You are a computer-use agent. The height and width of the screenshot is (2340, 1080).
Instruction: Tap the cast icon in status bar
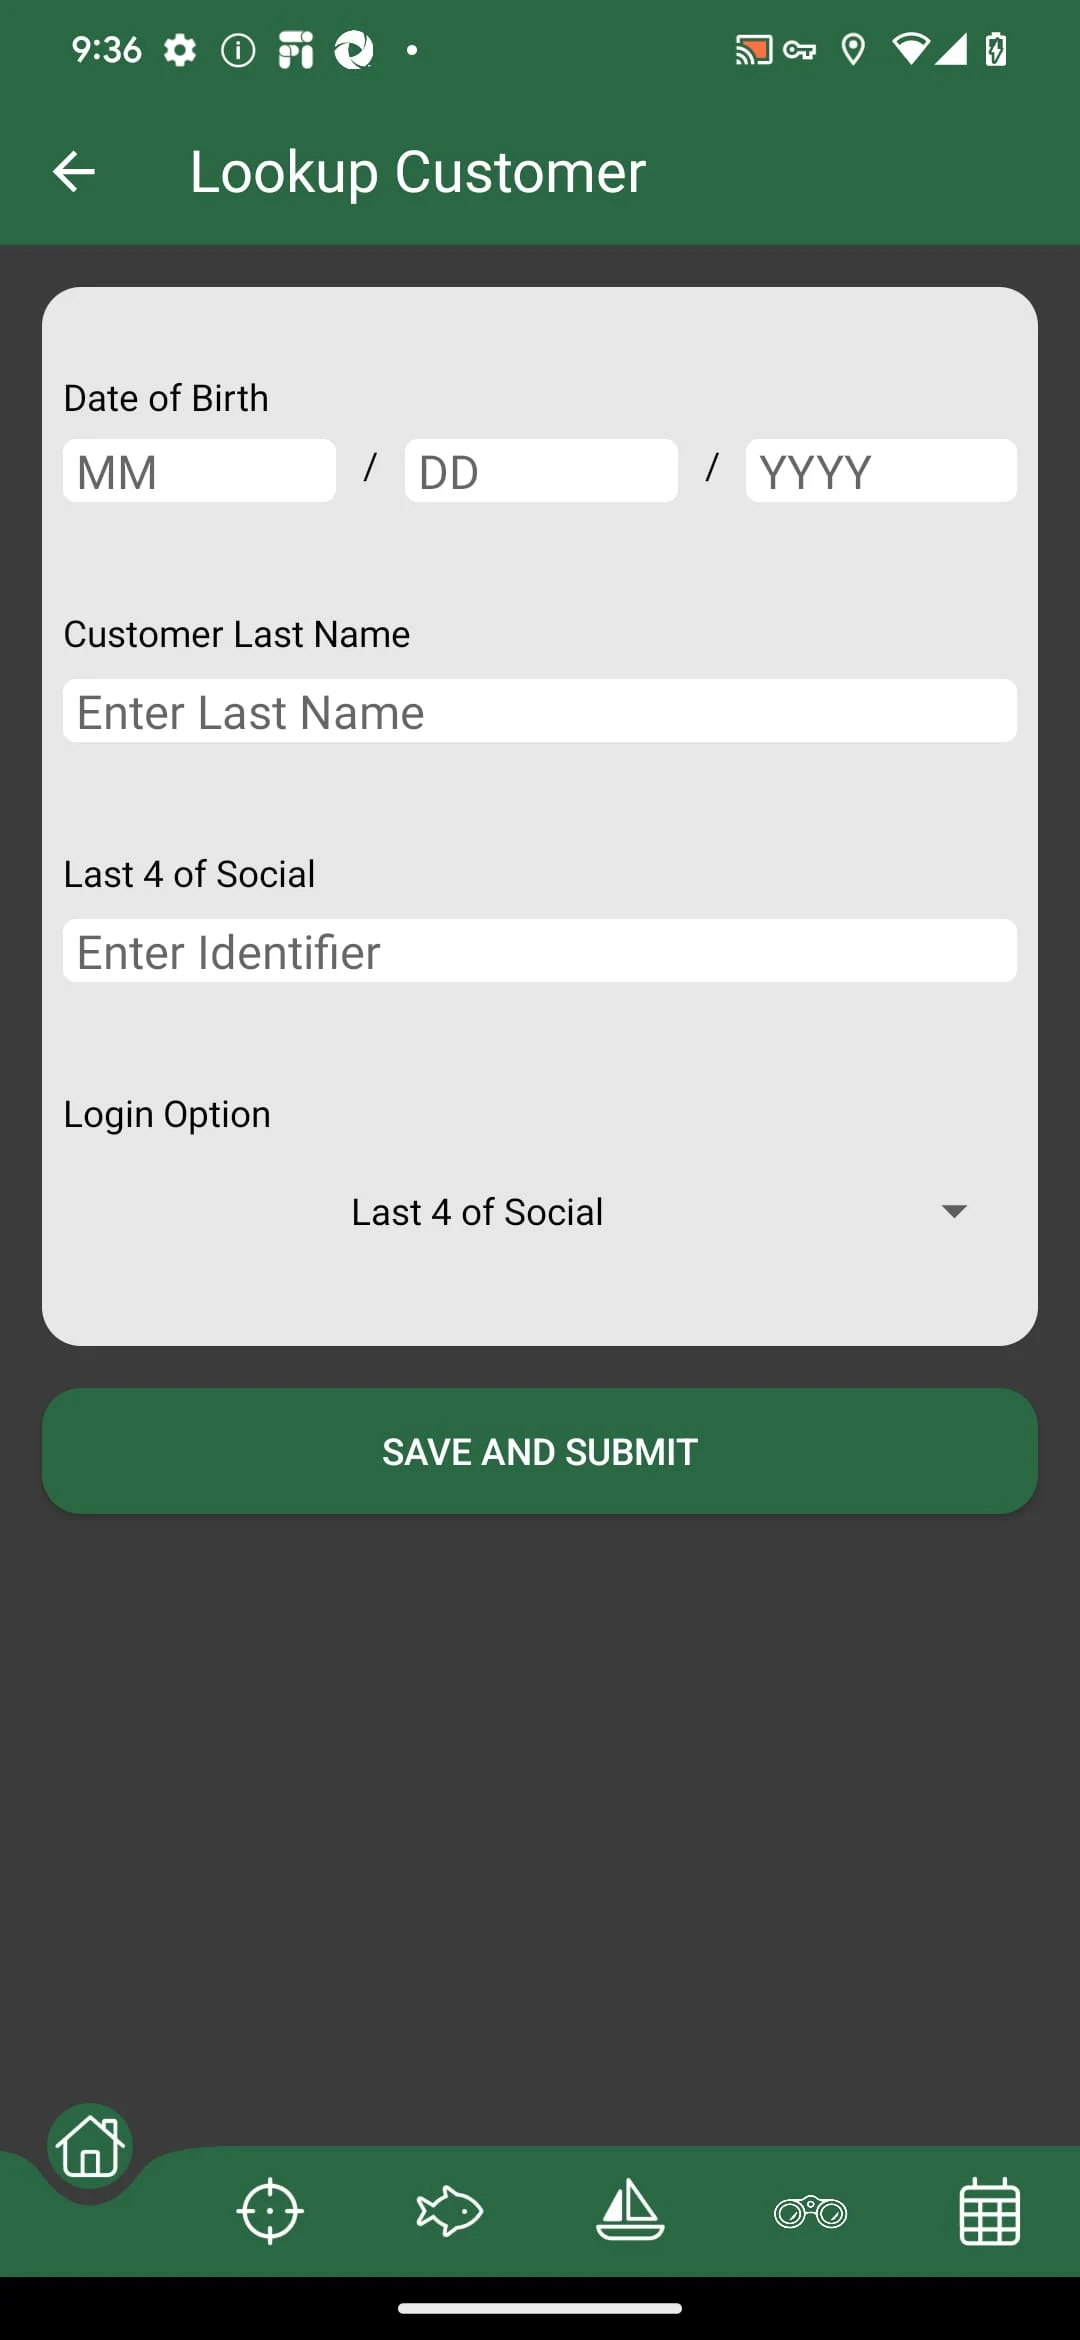click(753, 49)
